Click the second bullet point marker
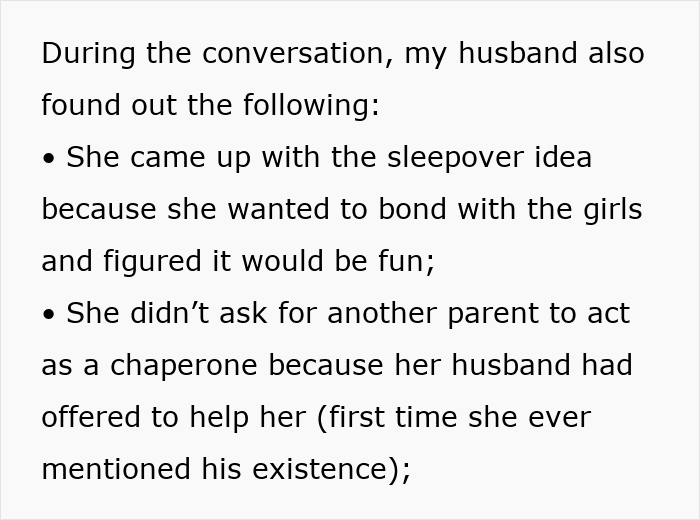Screen dimensions: 700x520 (x=49, y=314)
